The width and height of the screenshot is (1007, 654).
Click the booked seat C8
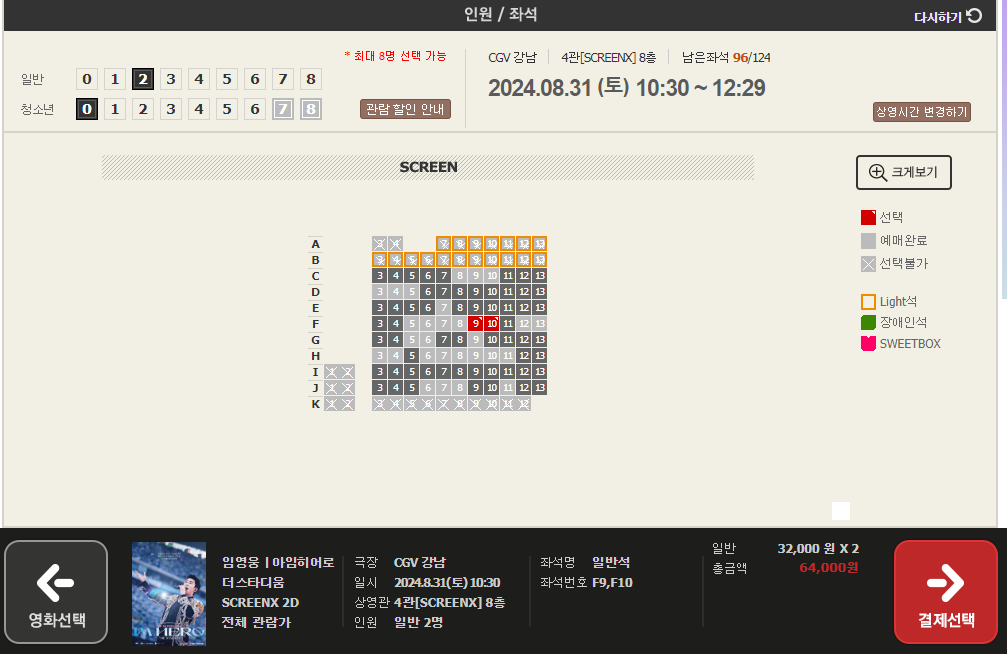coord(460,276)
